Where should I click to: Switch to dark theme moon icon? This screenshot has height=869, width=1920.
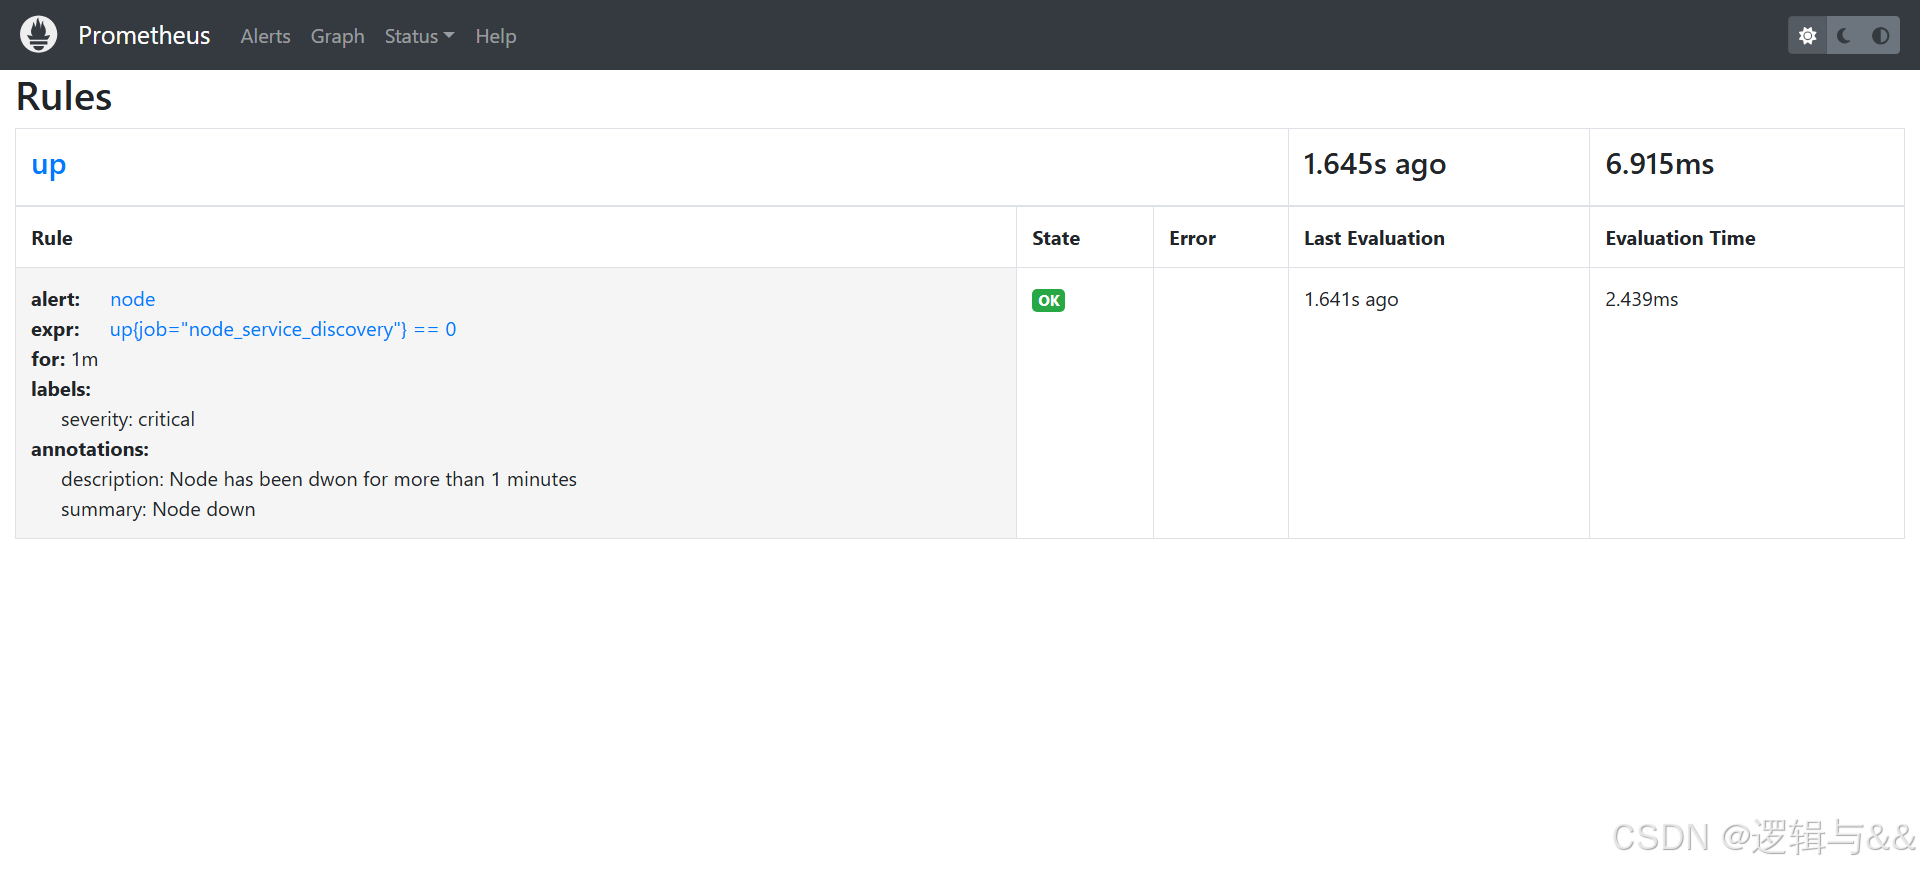[x=1844, y=36]
